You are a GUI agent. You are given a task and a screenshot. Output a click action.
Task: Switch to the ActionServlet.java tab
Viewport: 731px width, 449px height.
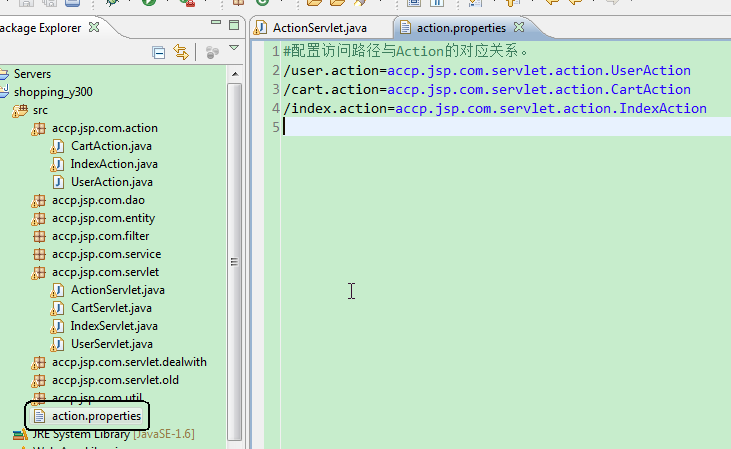click(x=319, y=28)
